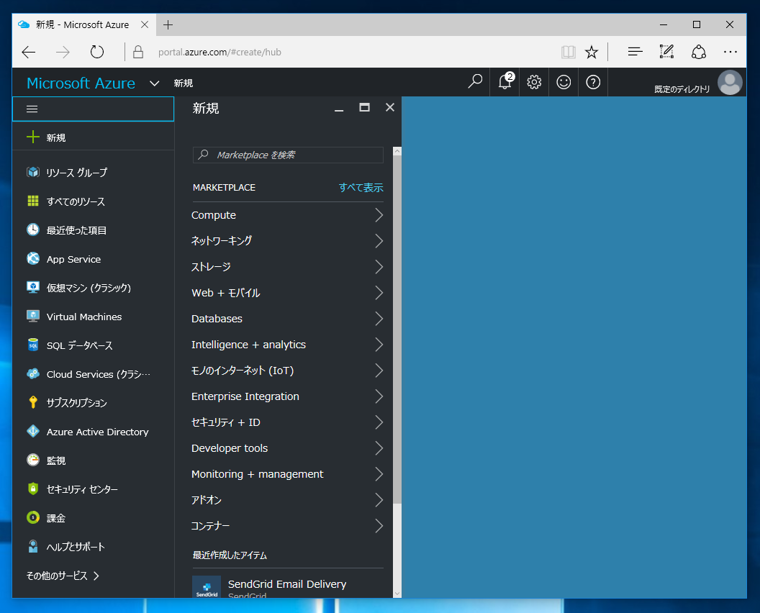Open browser reading view book icon
Screen dimensions: 760x613
tap(568, 52)
